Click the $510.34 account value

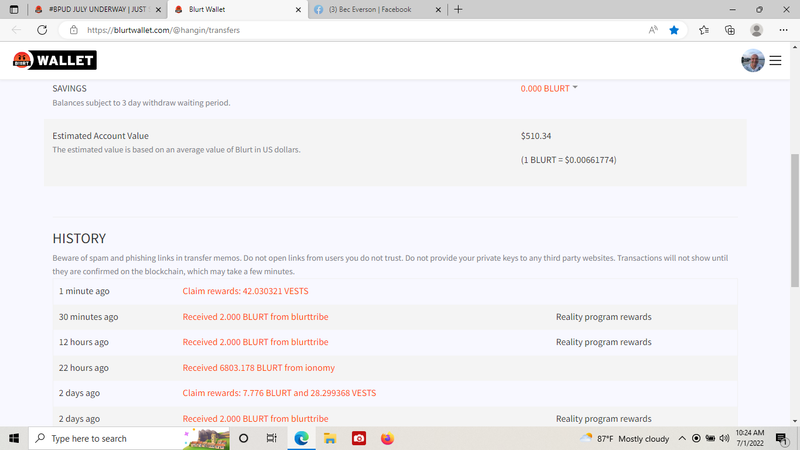coord(536,136)
